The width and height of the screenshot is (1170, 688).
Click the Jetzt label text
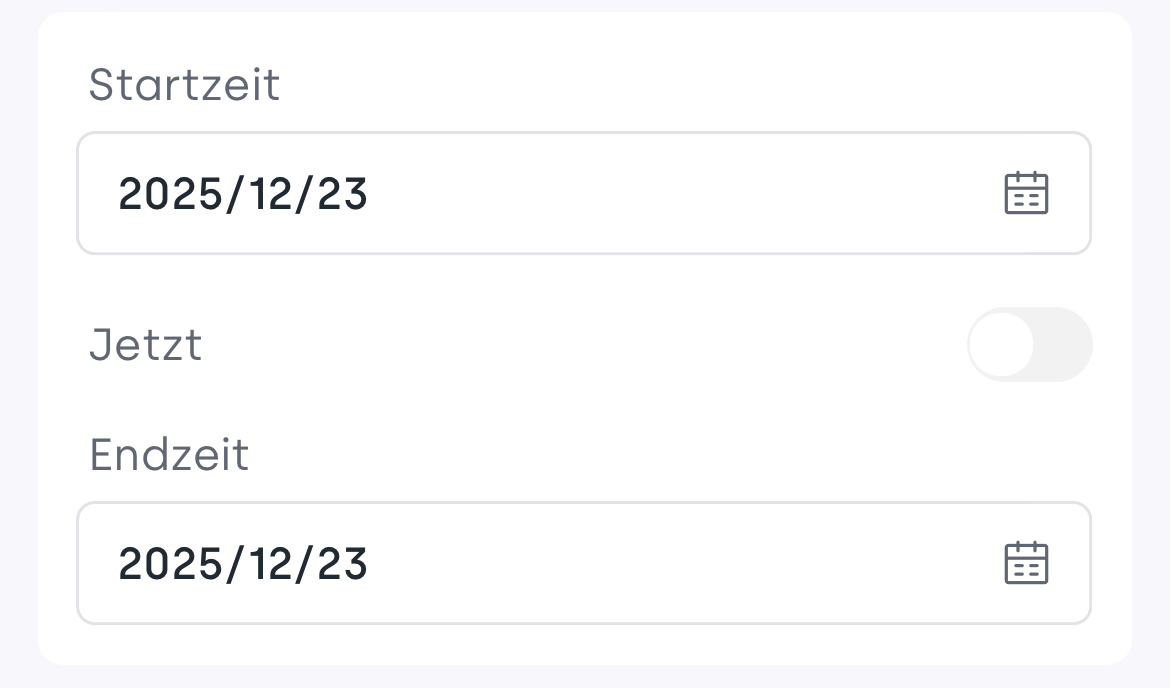[x=146, y=345]
